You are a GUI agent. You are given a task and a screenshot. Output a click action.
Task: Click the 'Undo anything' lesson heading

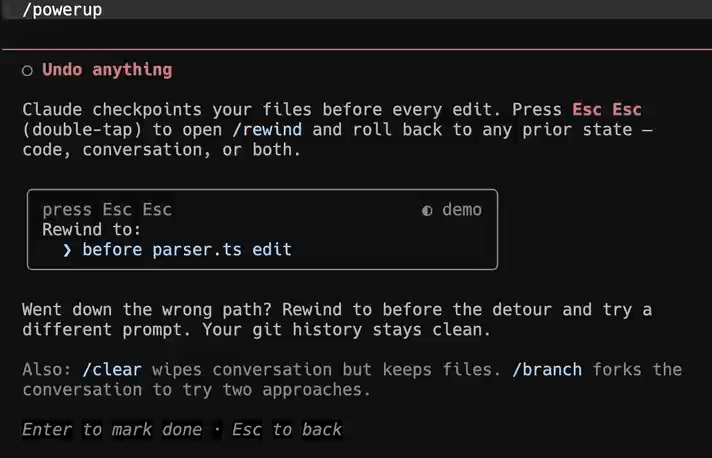pyautogui.click(x=107, y=70)
